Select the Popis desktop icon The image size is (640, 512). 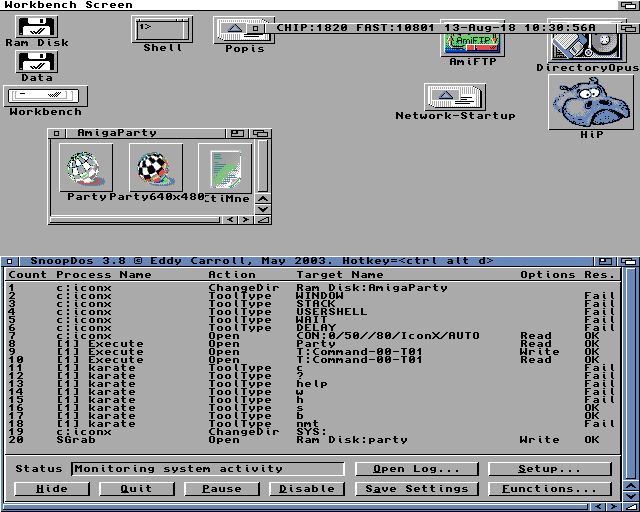click(x=244, y=30)
